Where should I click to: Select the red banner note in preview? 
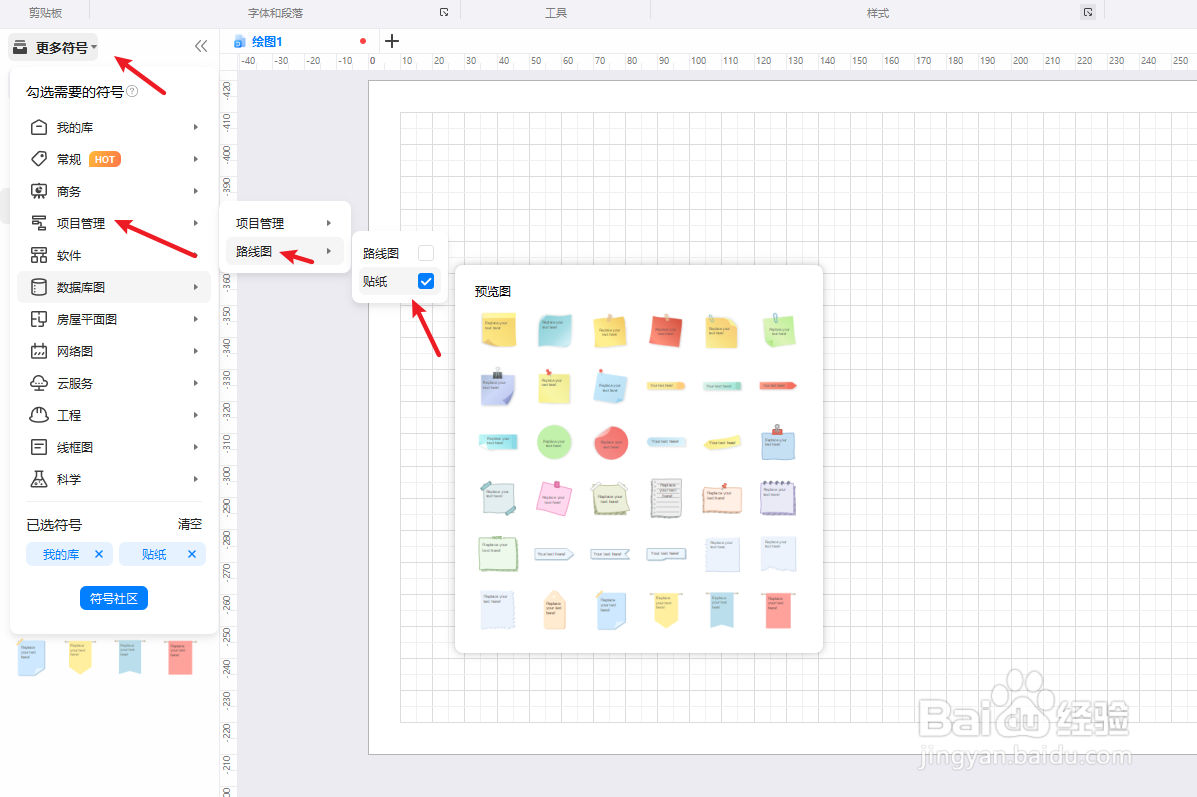pos(778,610)
